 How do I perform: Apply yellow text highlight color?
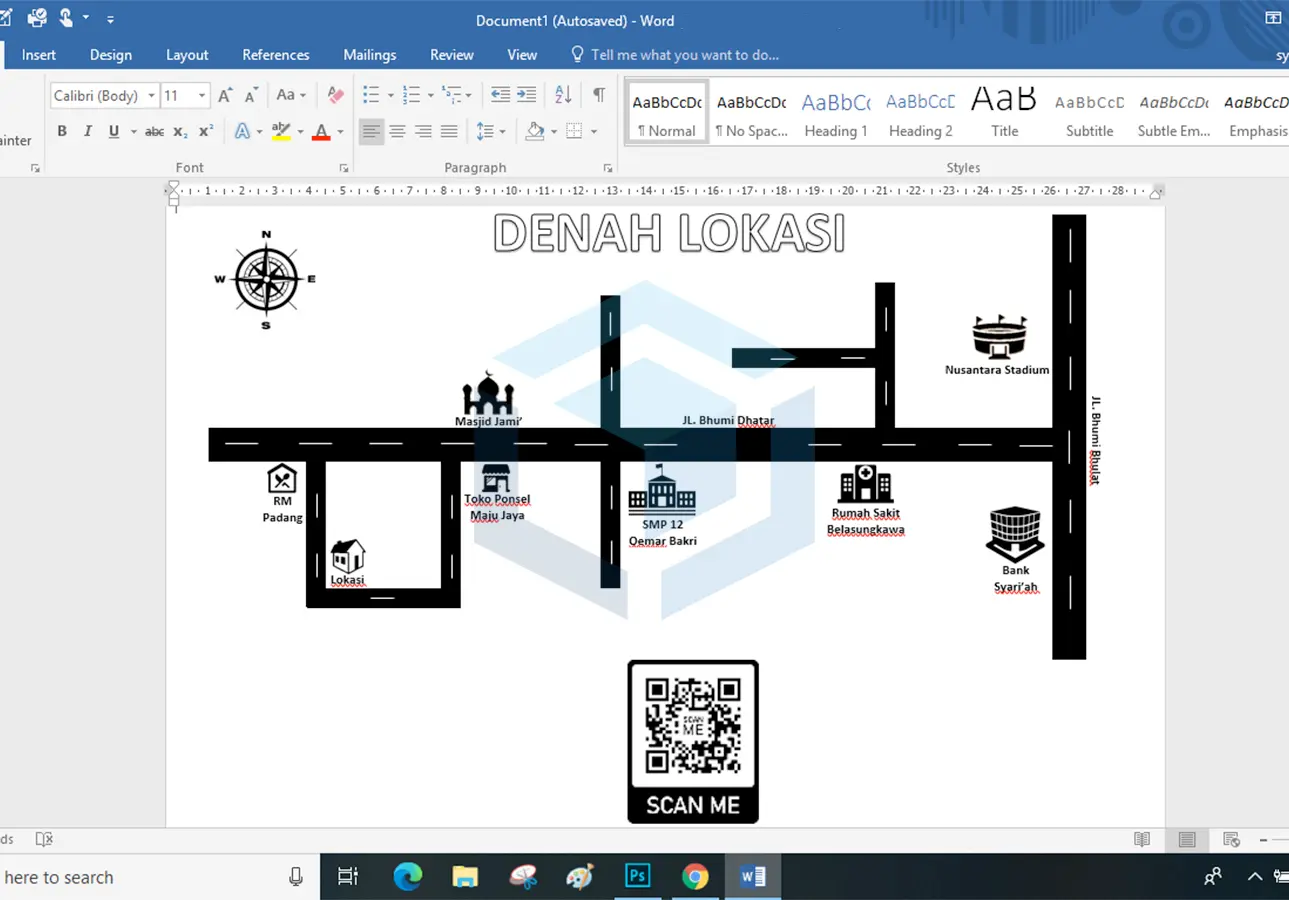[281, 131]
